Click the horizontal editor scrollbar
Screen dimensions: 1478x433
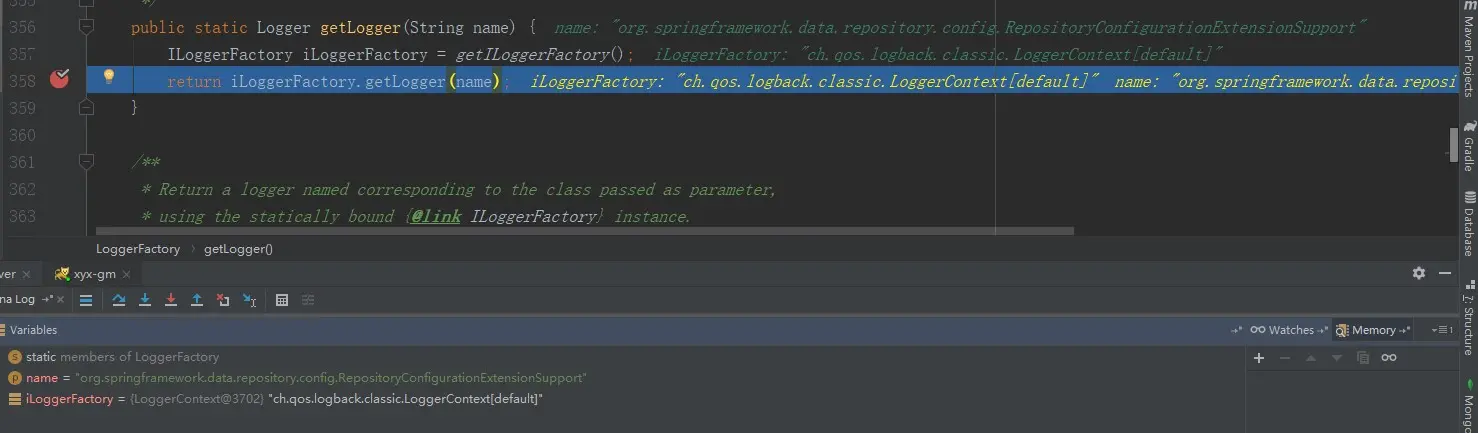point(584,231)
